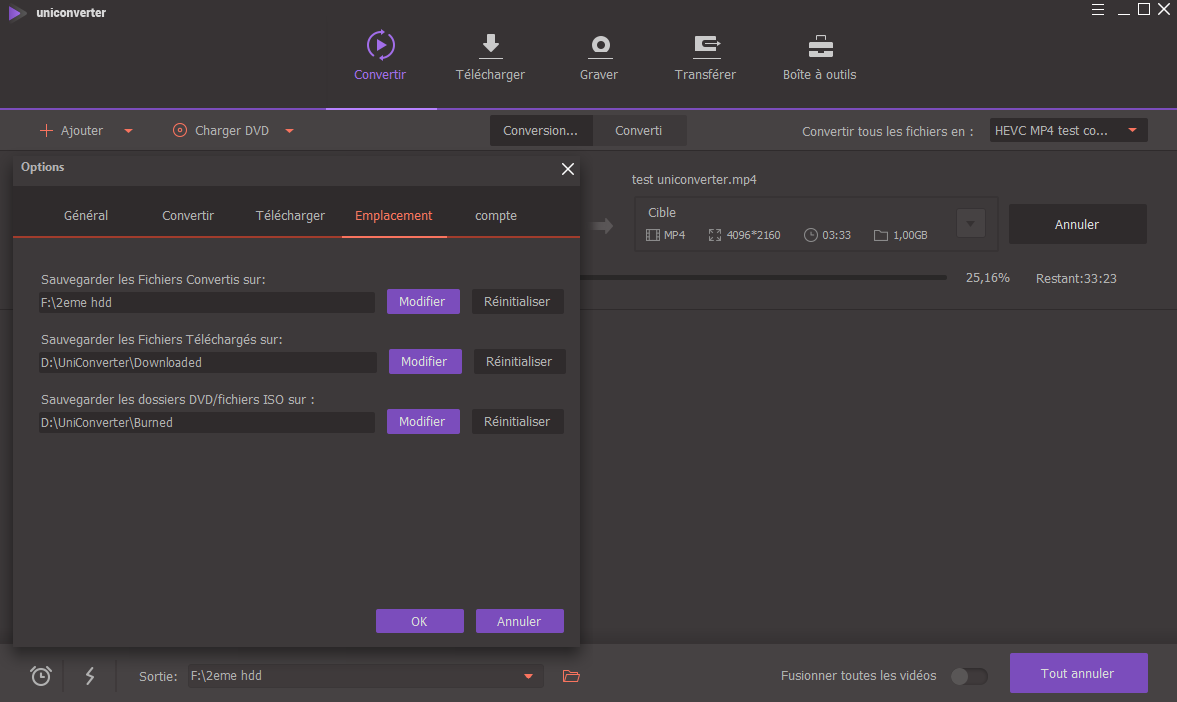The image size is (1177, 702).
Task: Expand the Charger DVD dropdown arrow
Action: [289, 131]
